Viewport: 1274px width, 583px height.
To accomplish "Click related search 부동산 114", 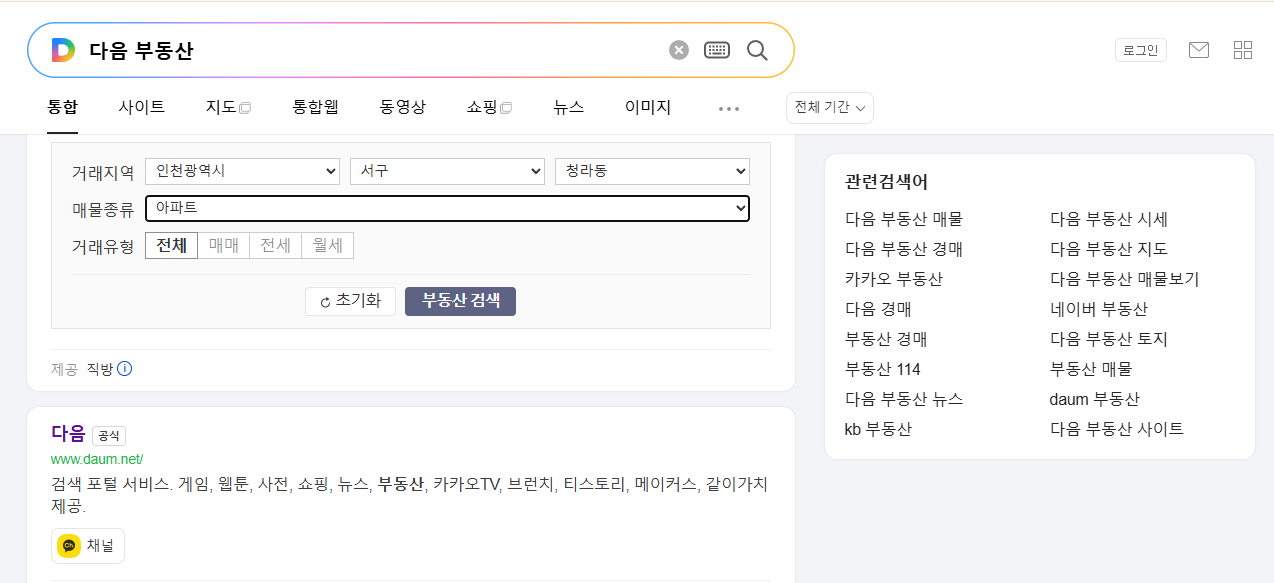I will point(883,369).
